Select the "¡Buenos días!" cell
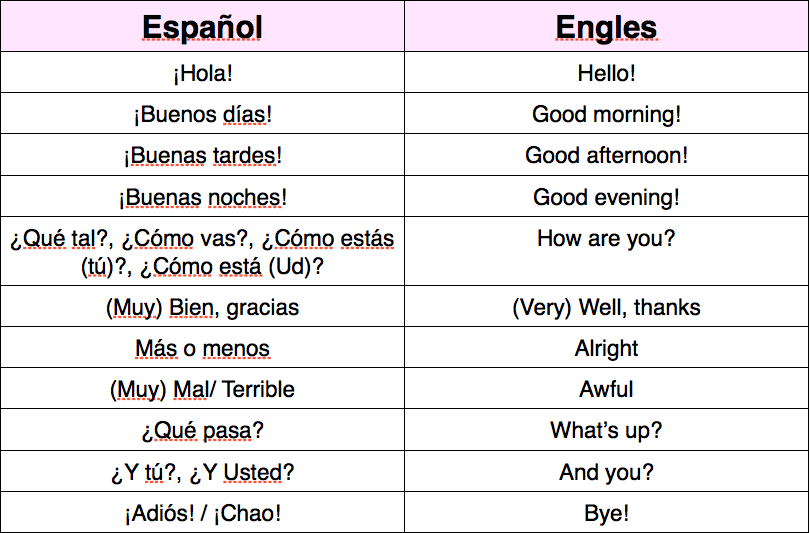 (x=202, y=114)
